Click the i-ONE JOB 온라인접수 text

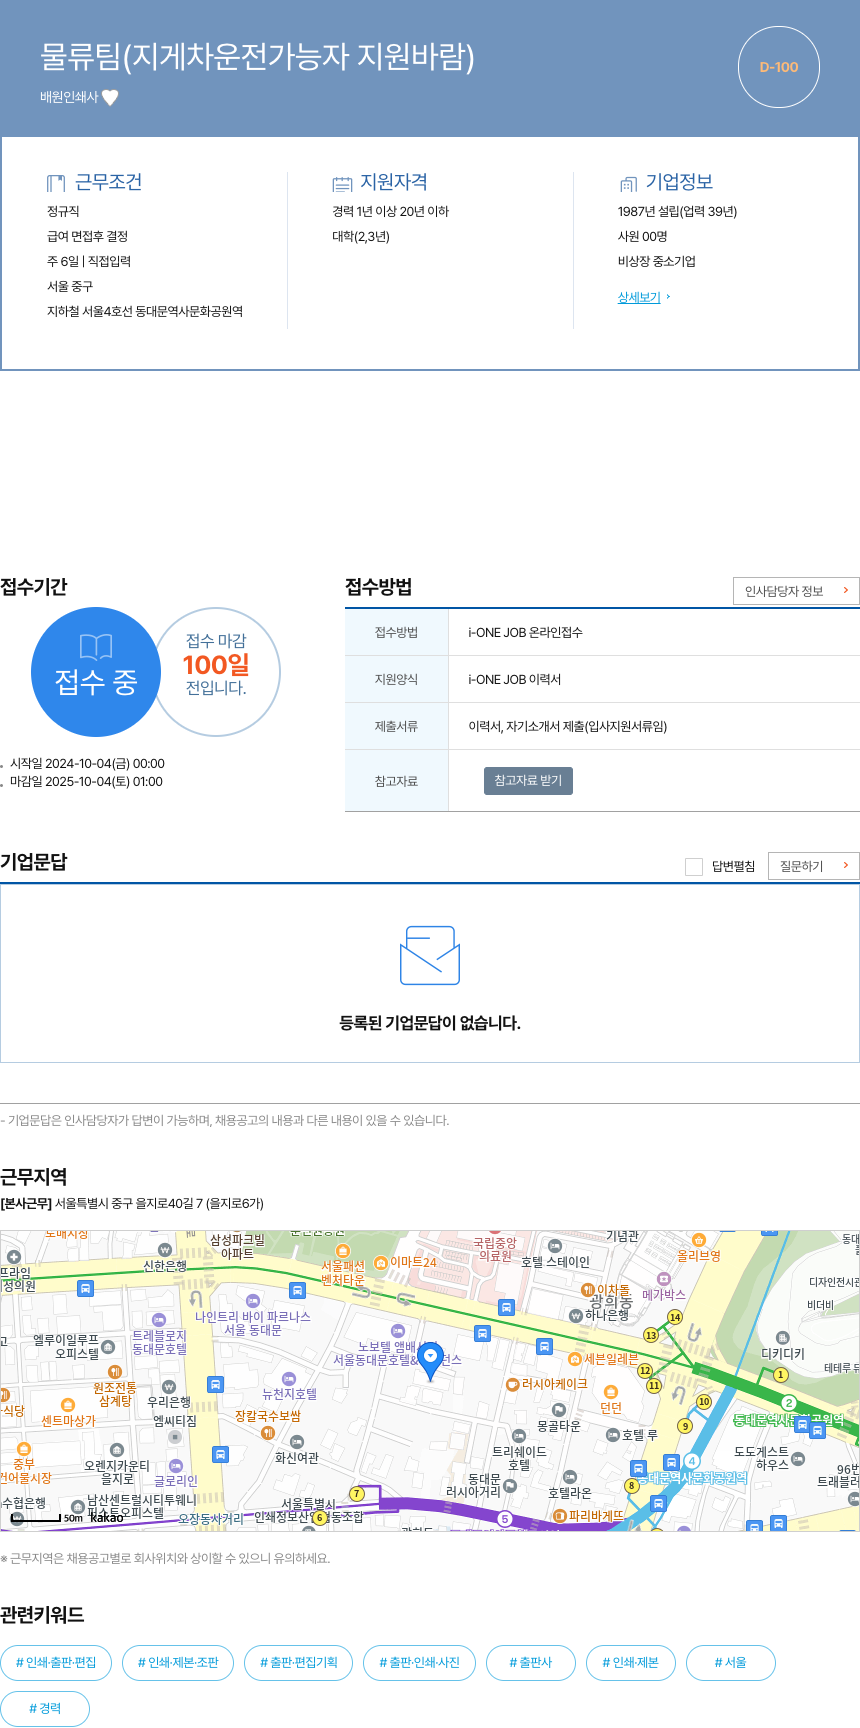point(525,632)
